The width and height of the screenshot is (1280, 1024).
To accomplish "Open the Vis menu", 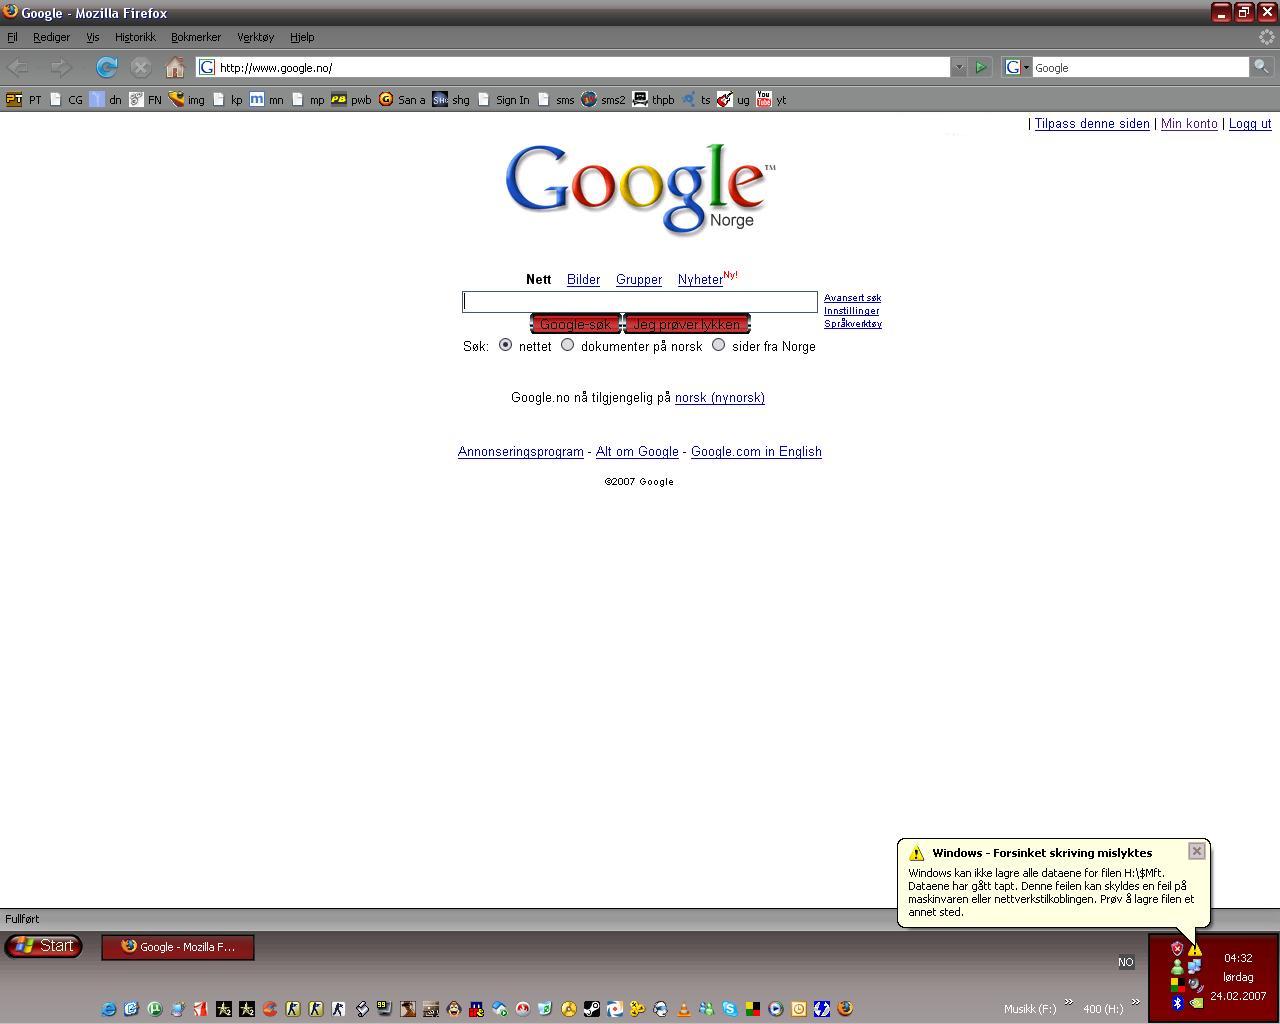I will click(92, 37).
